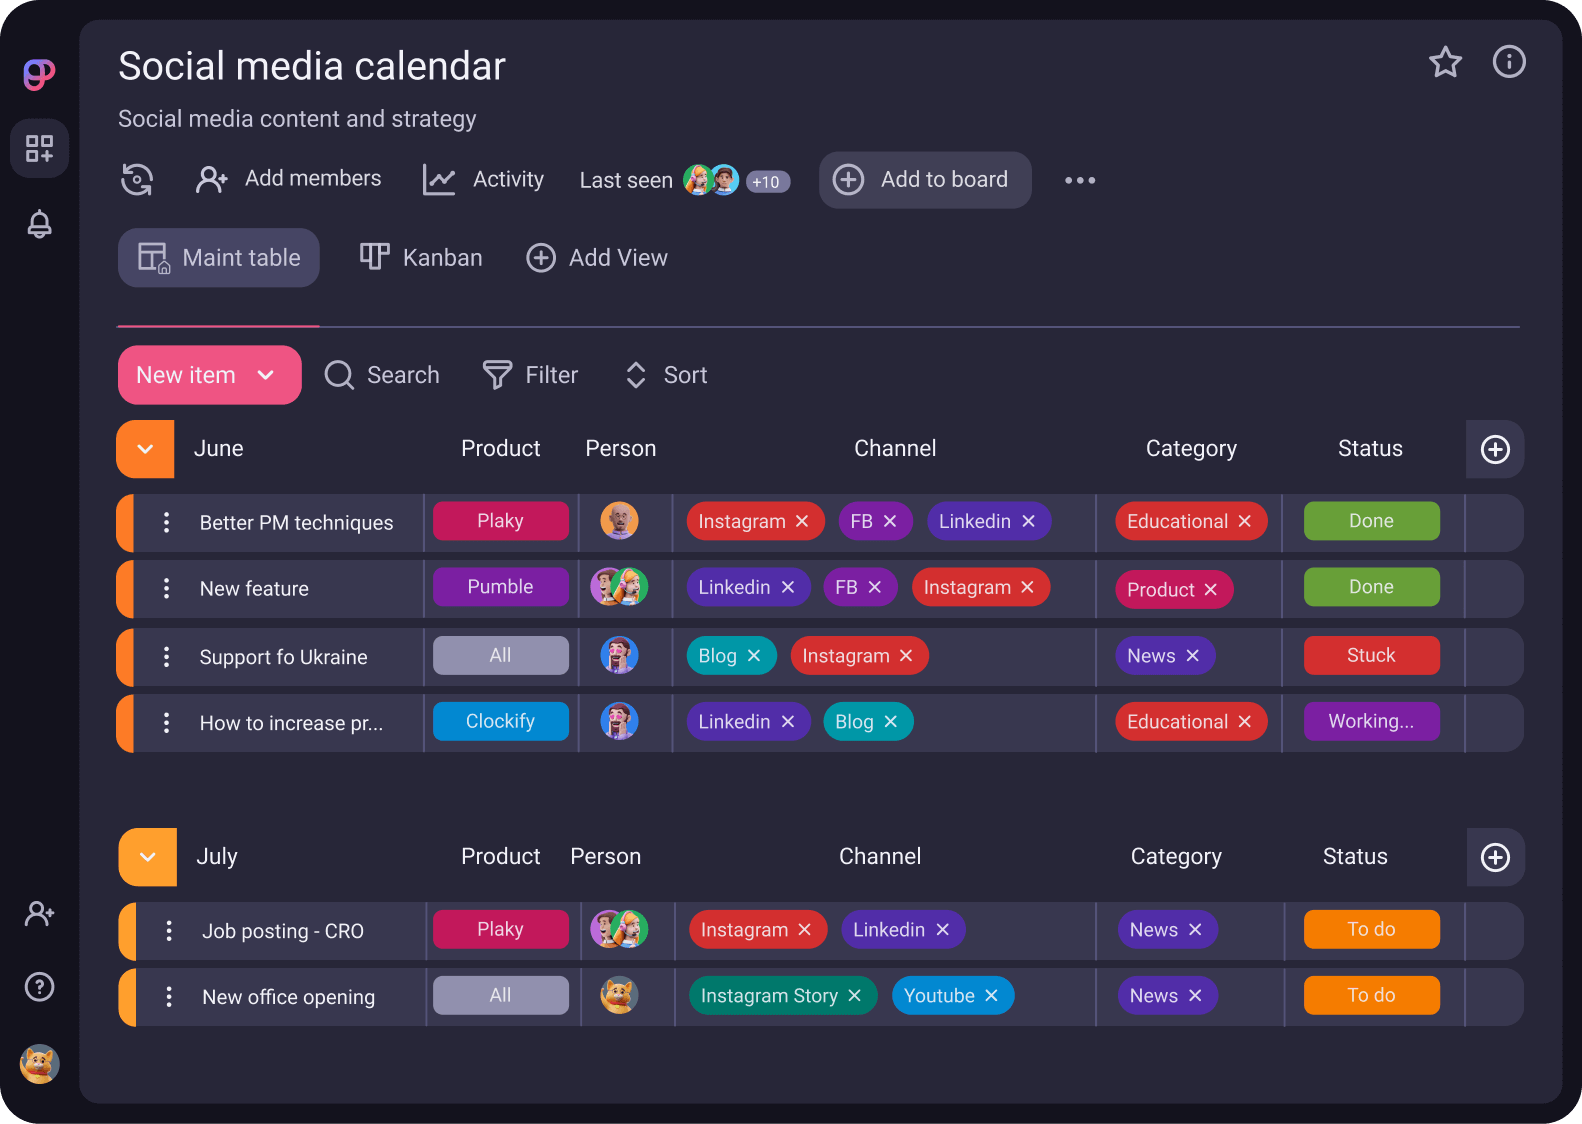The width and height of the screenshot is (1582, 1124).
Task: Open the Filter option
Action: (x=530, y=375)
